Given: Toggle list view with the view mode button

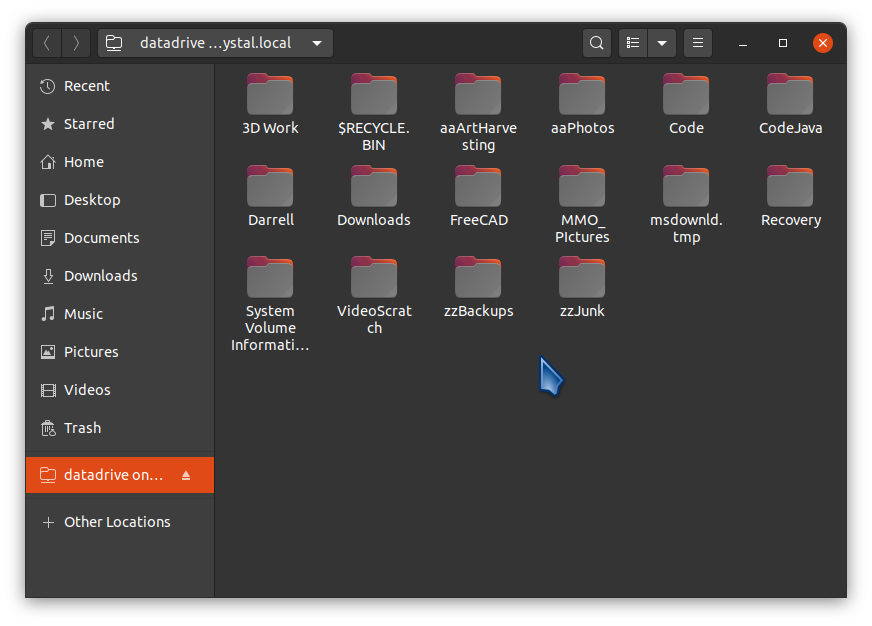Looking at the screenshot, I should (x=633, y=43).
